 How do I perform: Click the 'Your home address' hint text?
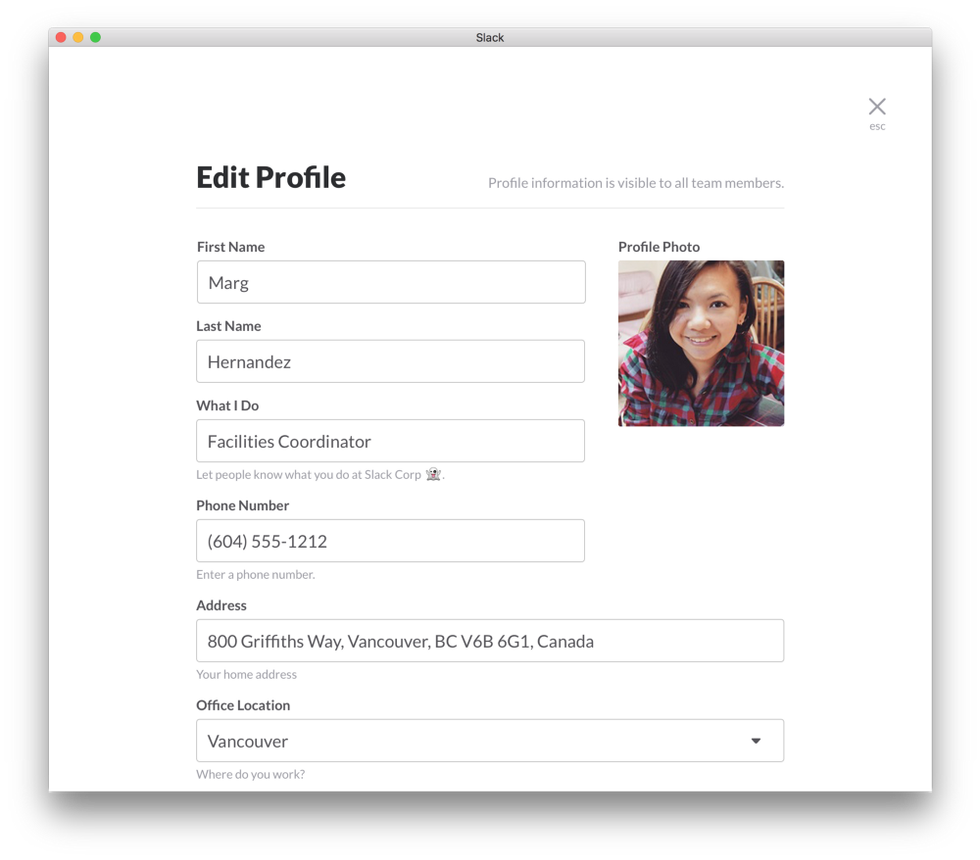click(246, 675)
